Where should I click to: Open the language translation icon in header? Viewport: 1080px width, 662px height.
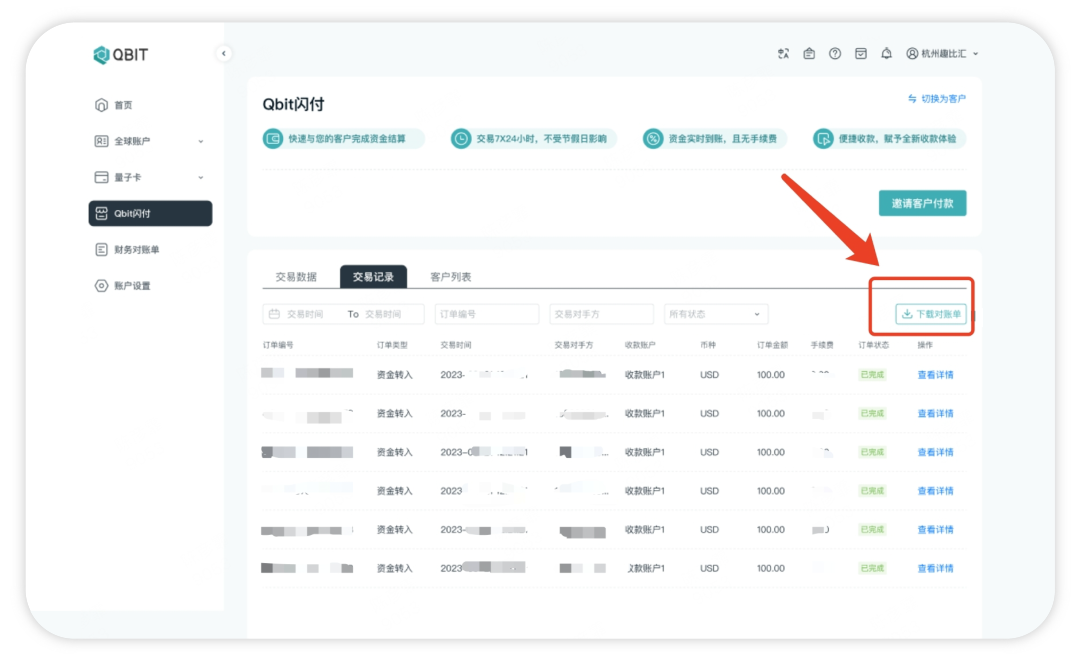(783, 54)
